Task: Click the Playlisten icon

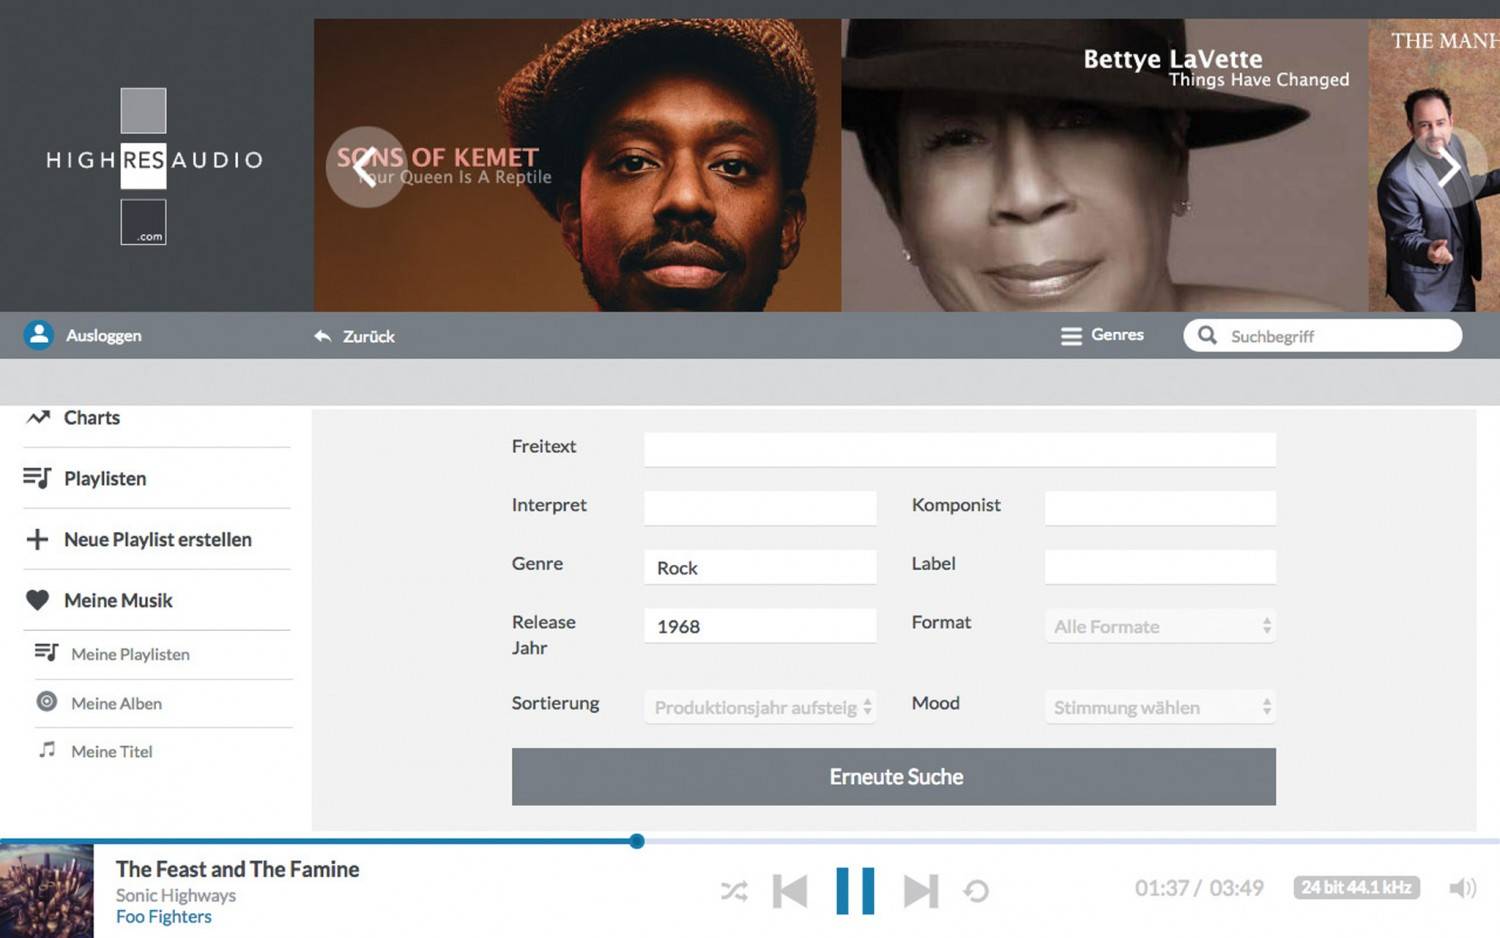Action: point(37,478)
